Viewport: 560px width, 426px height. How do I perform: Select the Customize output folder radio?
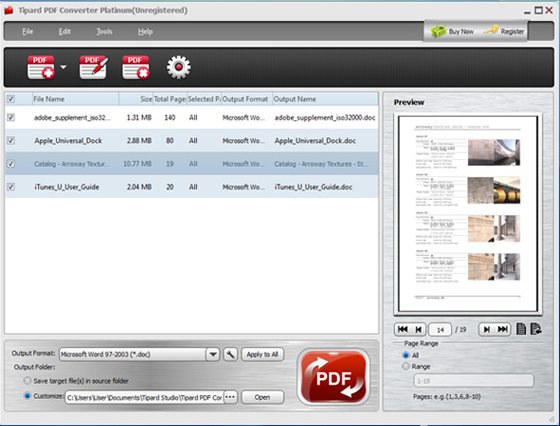point(27,396)
